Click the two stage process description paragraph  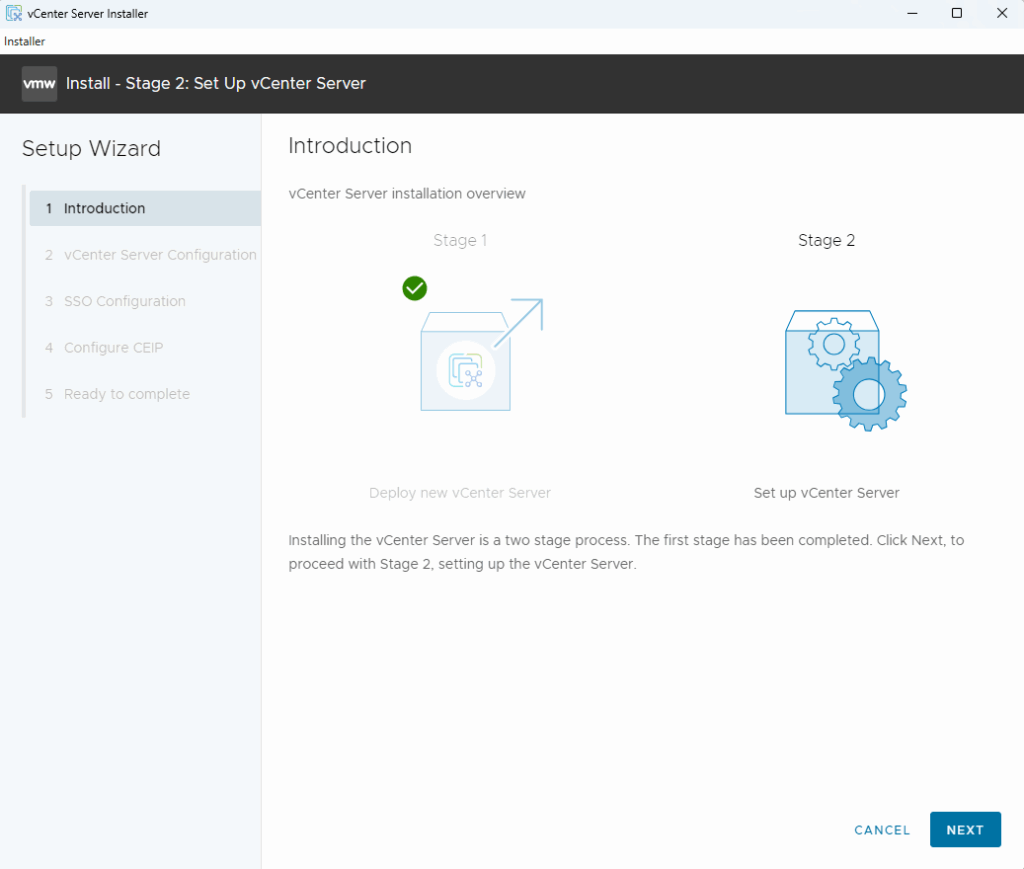[626, 552]
